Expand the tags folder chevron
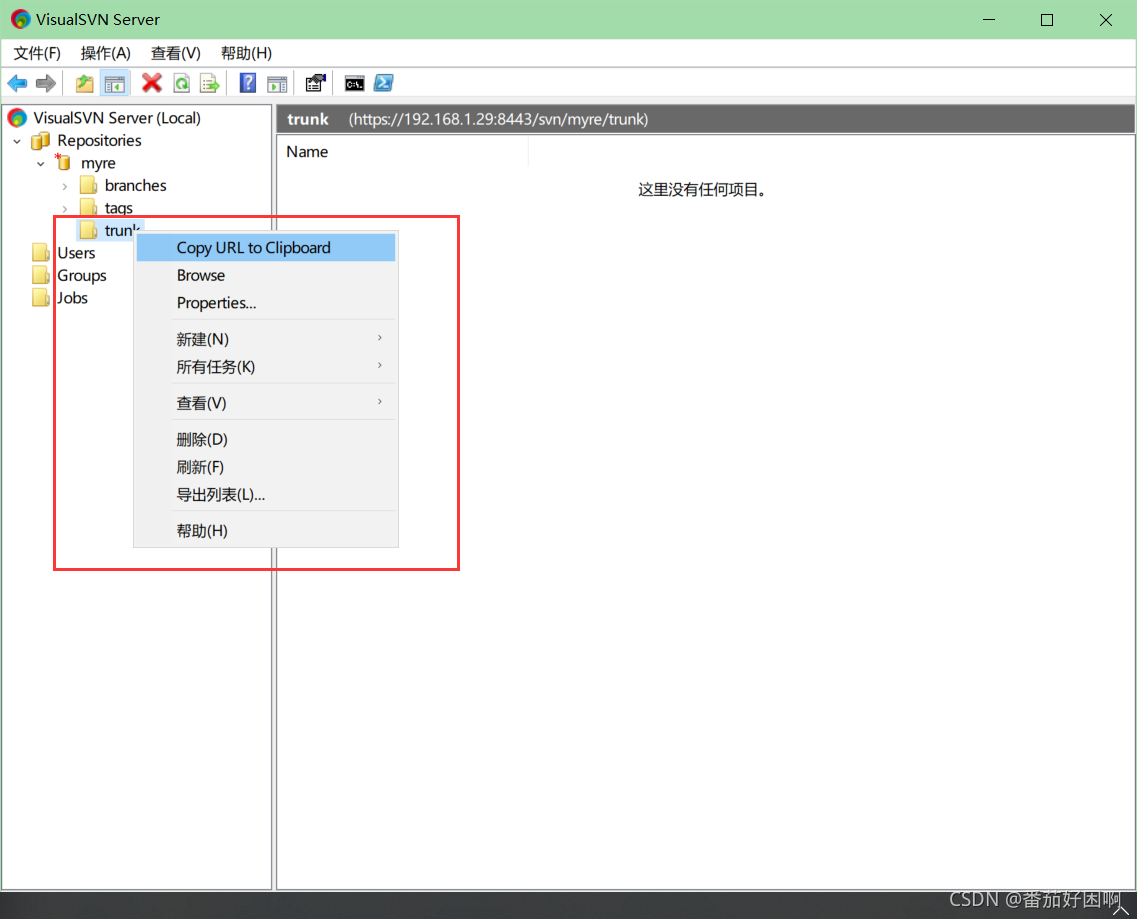The height and width of the screenshot is (919, 1137). (x=65, y=207)
